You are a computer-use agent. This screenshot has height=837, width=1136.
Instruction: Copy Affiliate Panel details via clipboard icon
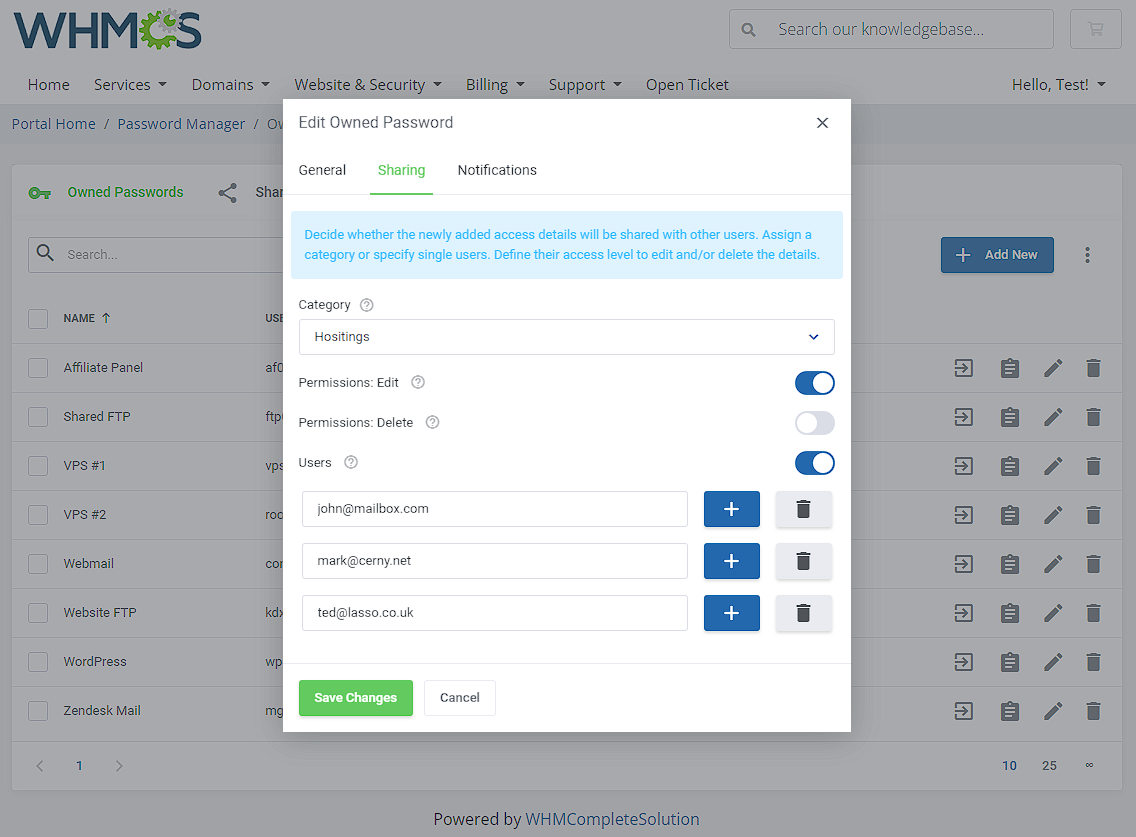coord(1009,368)
